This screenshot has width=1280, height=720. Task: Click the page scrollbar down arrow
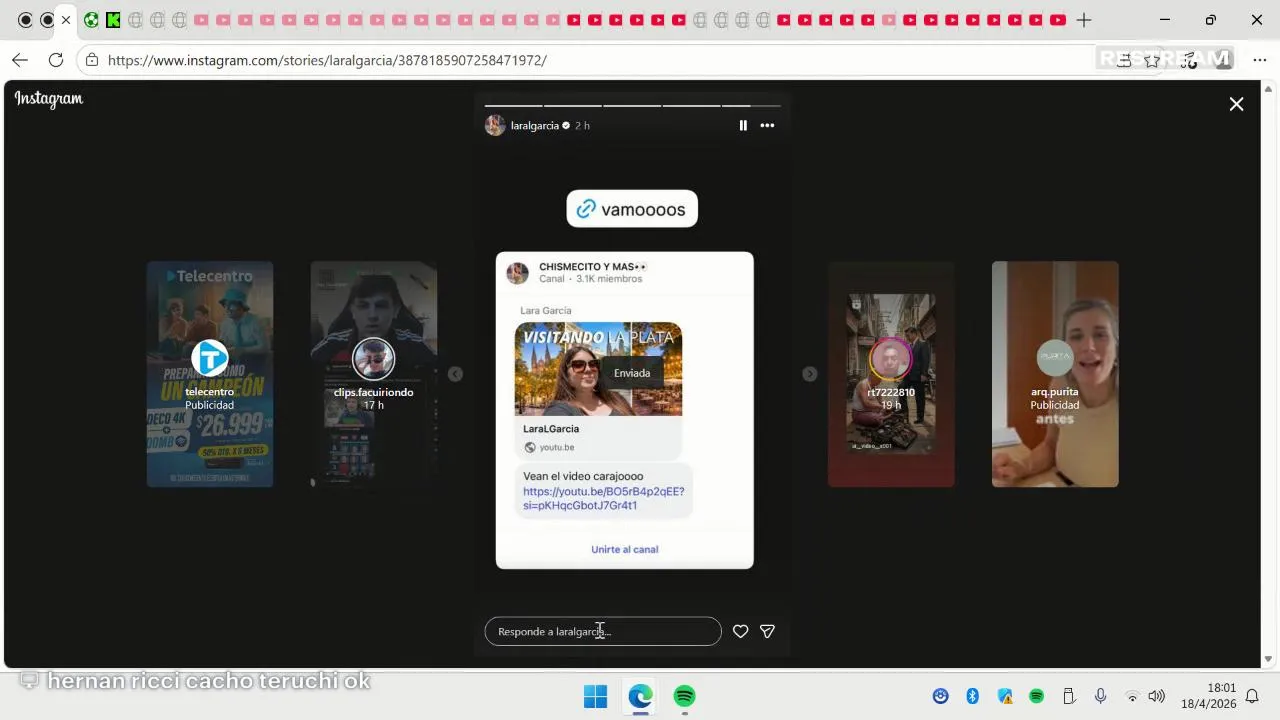click(x=1269, y=659)
